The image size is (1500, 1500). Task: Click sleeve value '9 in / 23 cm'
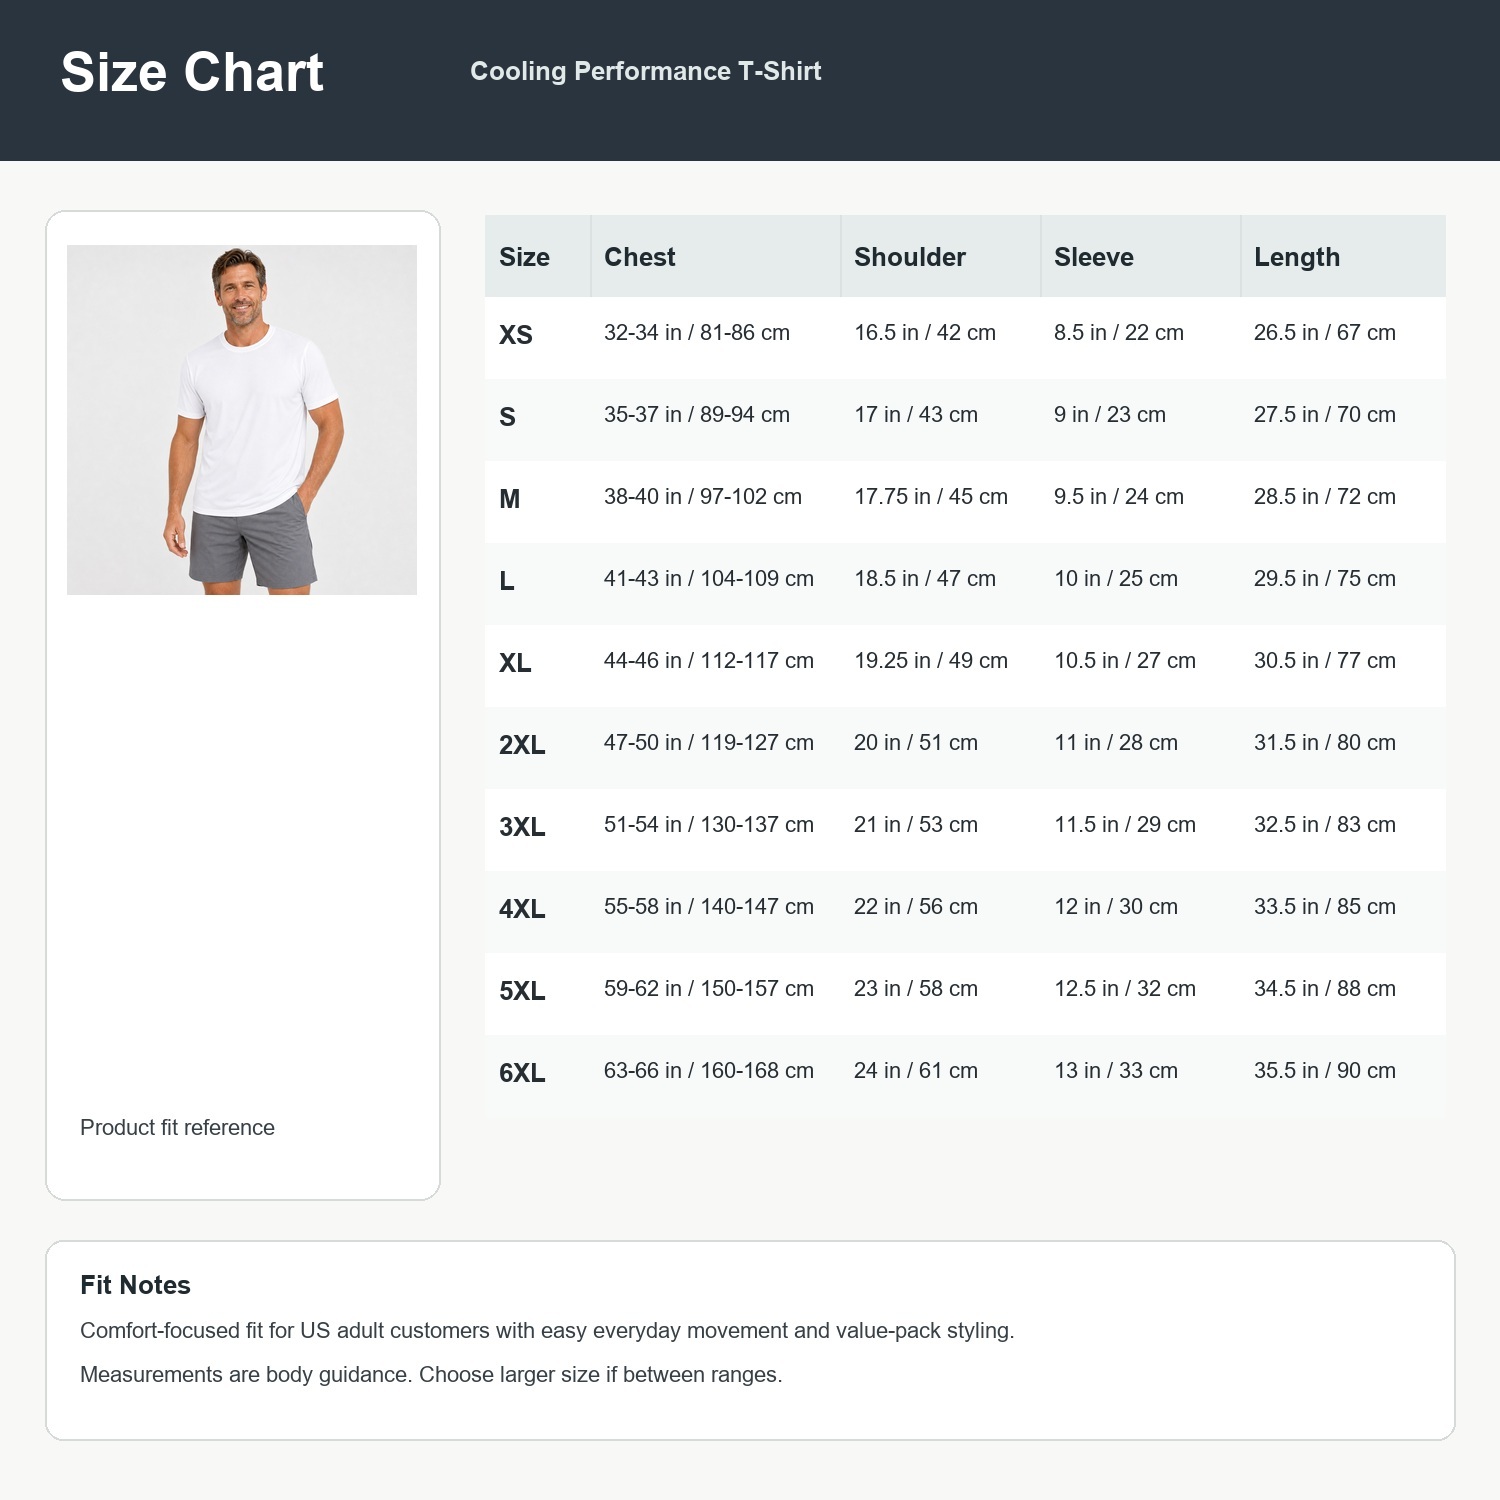1110,415
